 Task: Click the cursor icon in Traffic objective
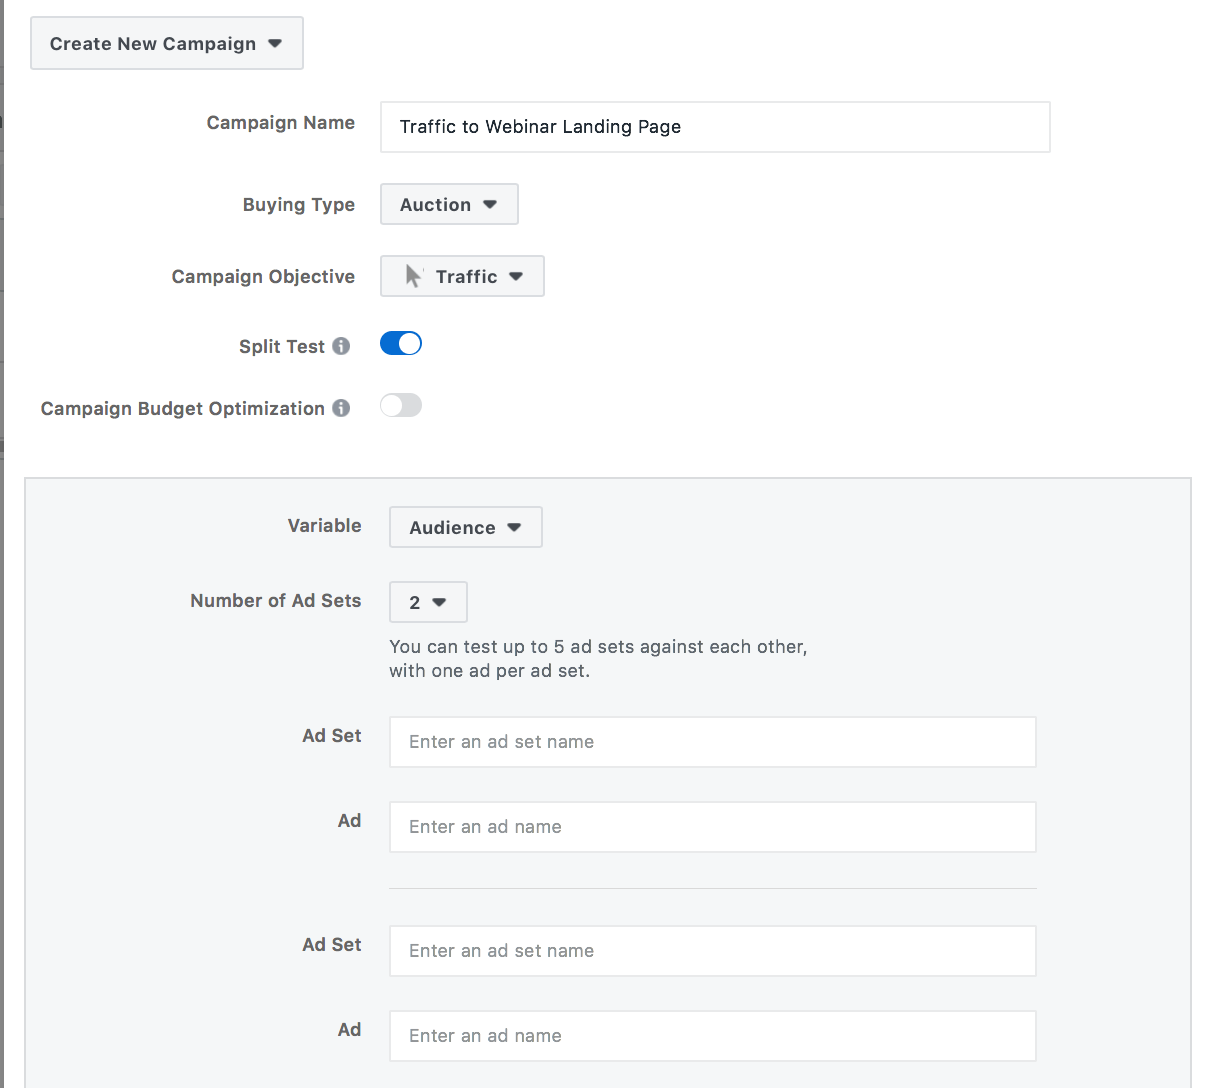click(413, 276)
